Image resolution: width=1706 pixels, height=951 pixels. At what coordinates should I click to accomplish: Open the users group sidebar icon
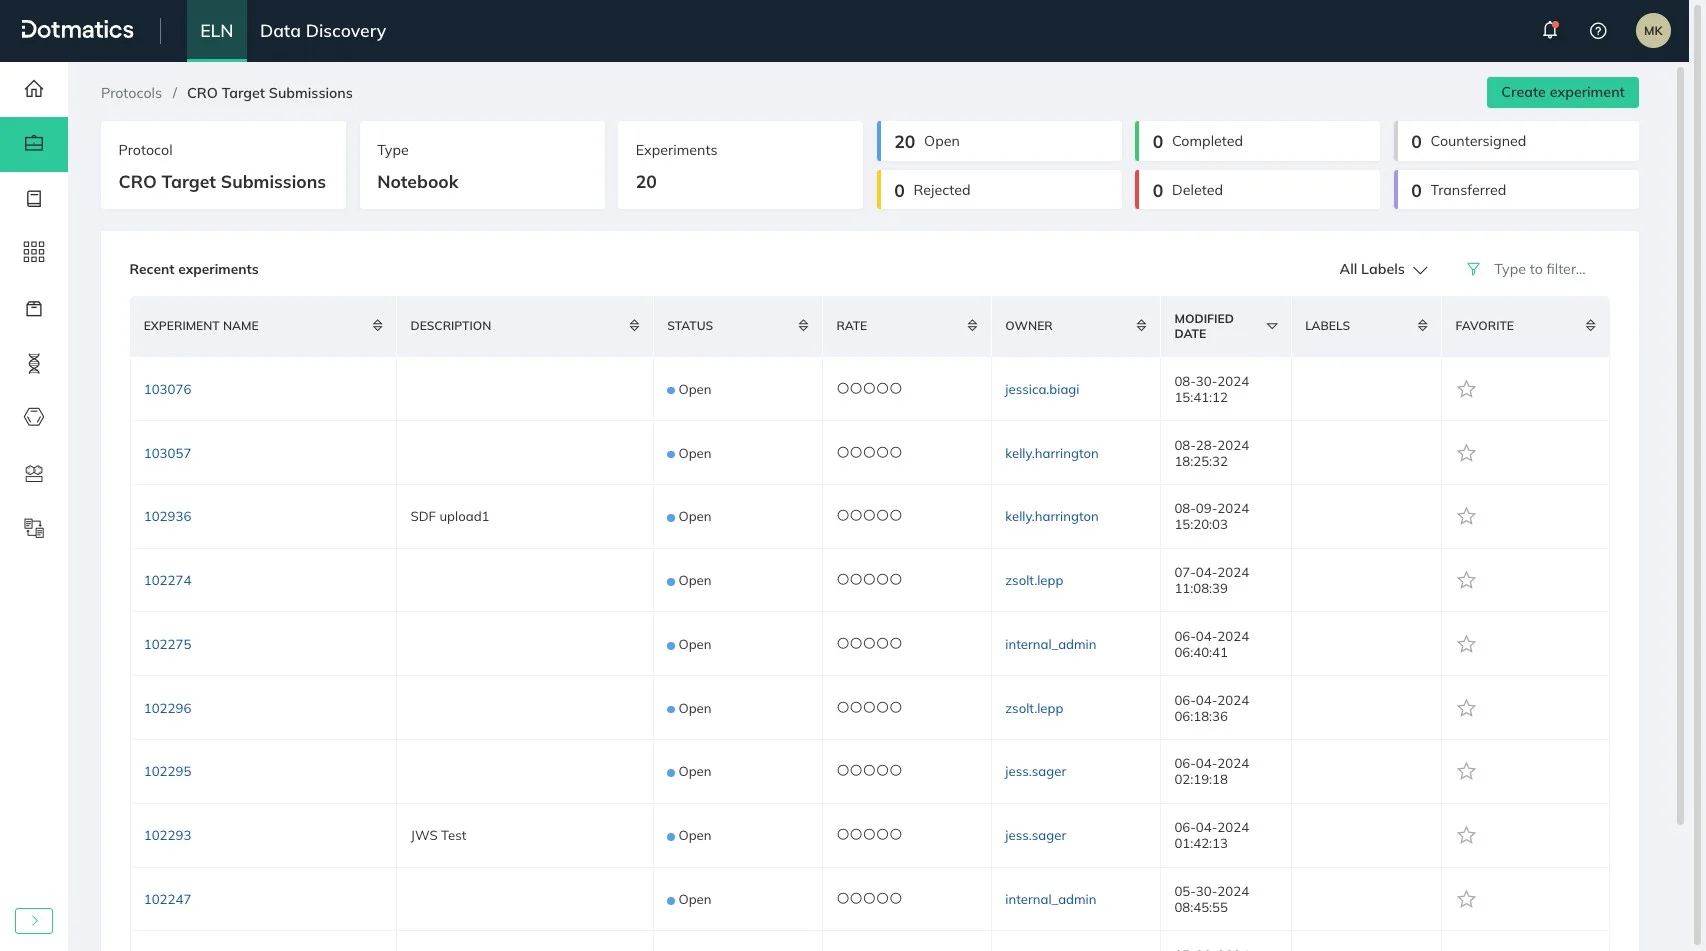(34, 474)
